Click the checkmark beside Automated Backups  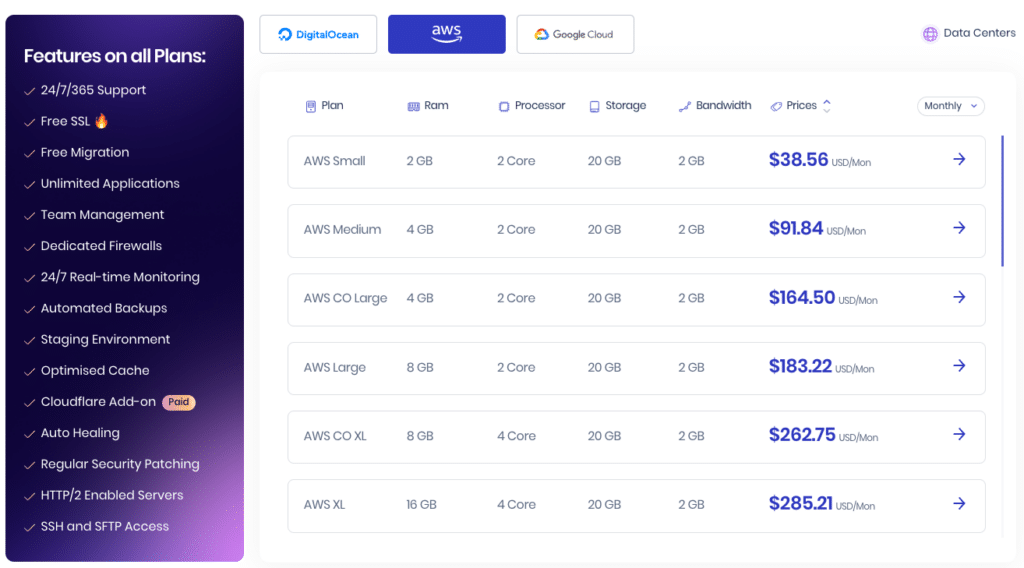[x=29, y=309]
